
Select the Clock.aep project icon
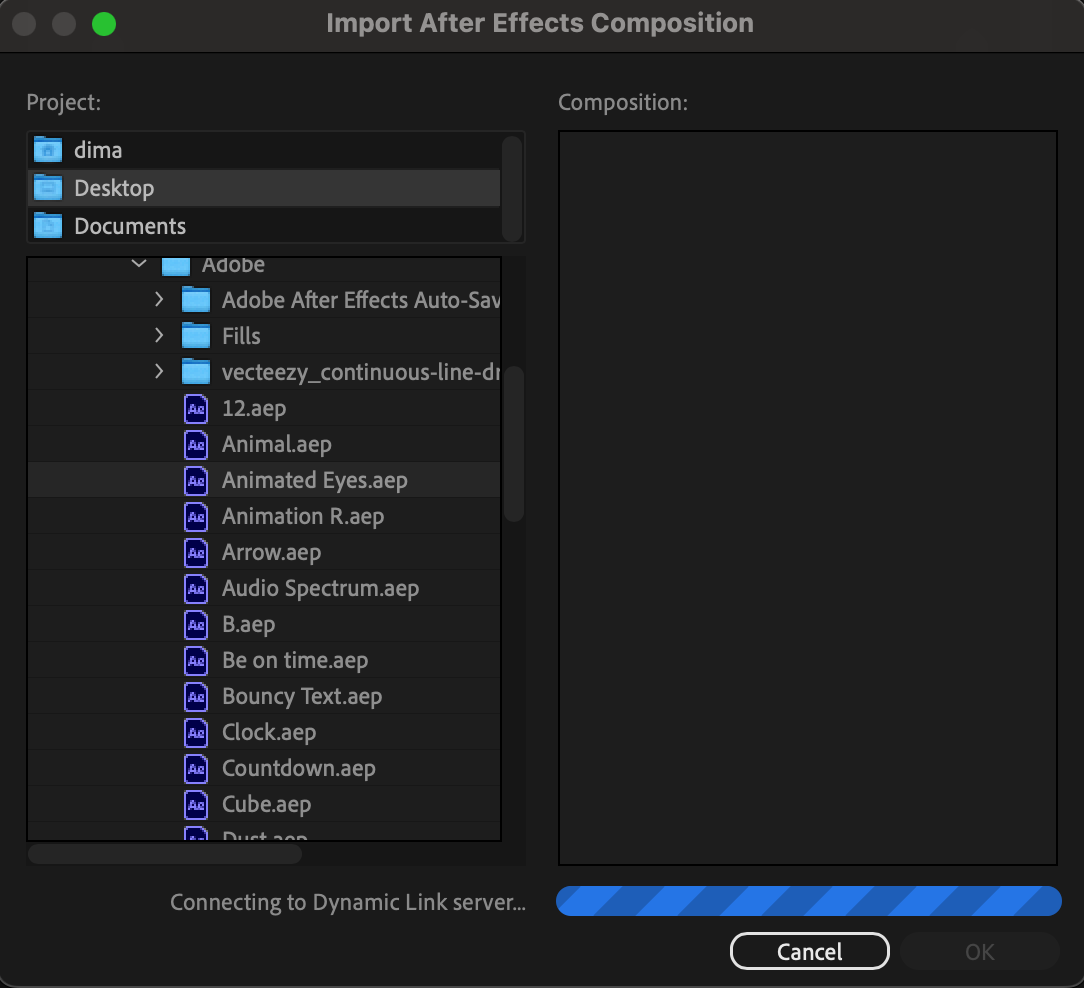[196, 732]
